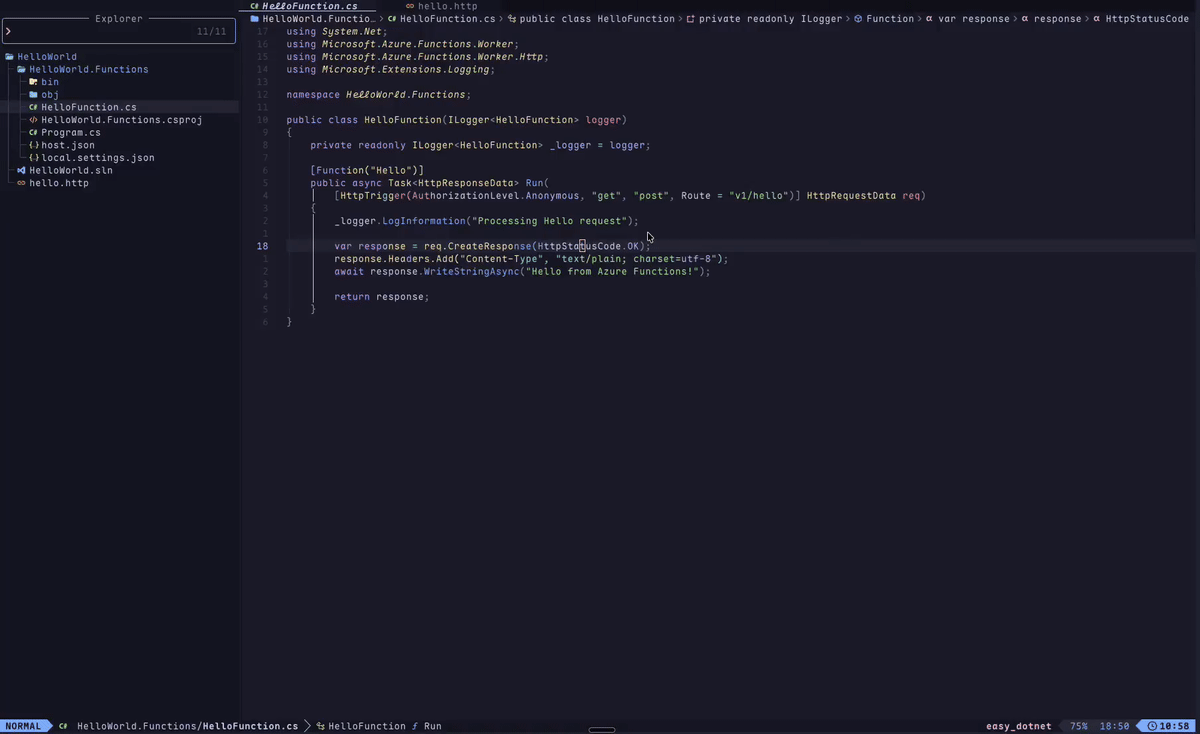This screenshot has height=734, width=1200.
Task: Click the Explorer panel title
Action: tap(118, 18)
